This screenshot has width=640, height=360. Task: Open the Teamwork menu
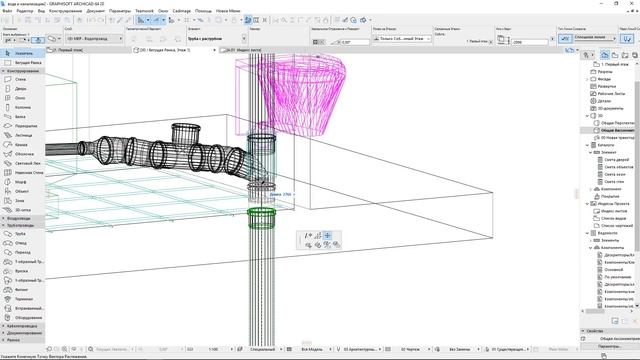click(144, 11)
